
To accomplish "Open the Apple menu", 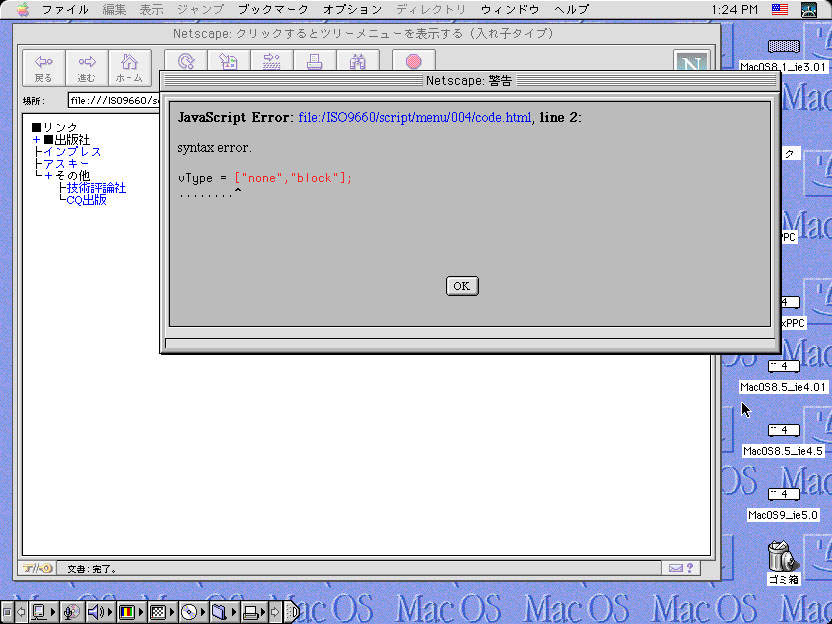I will point(23,10).
